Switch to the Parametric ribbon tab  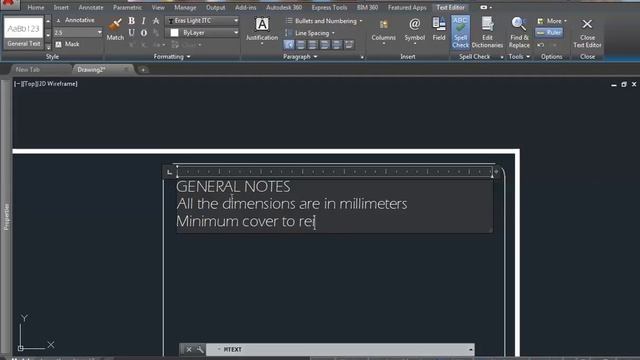127,7
